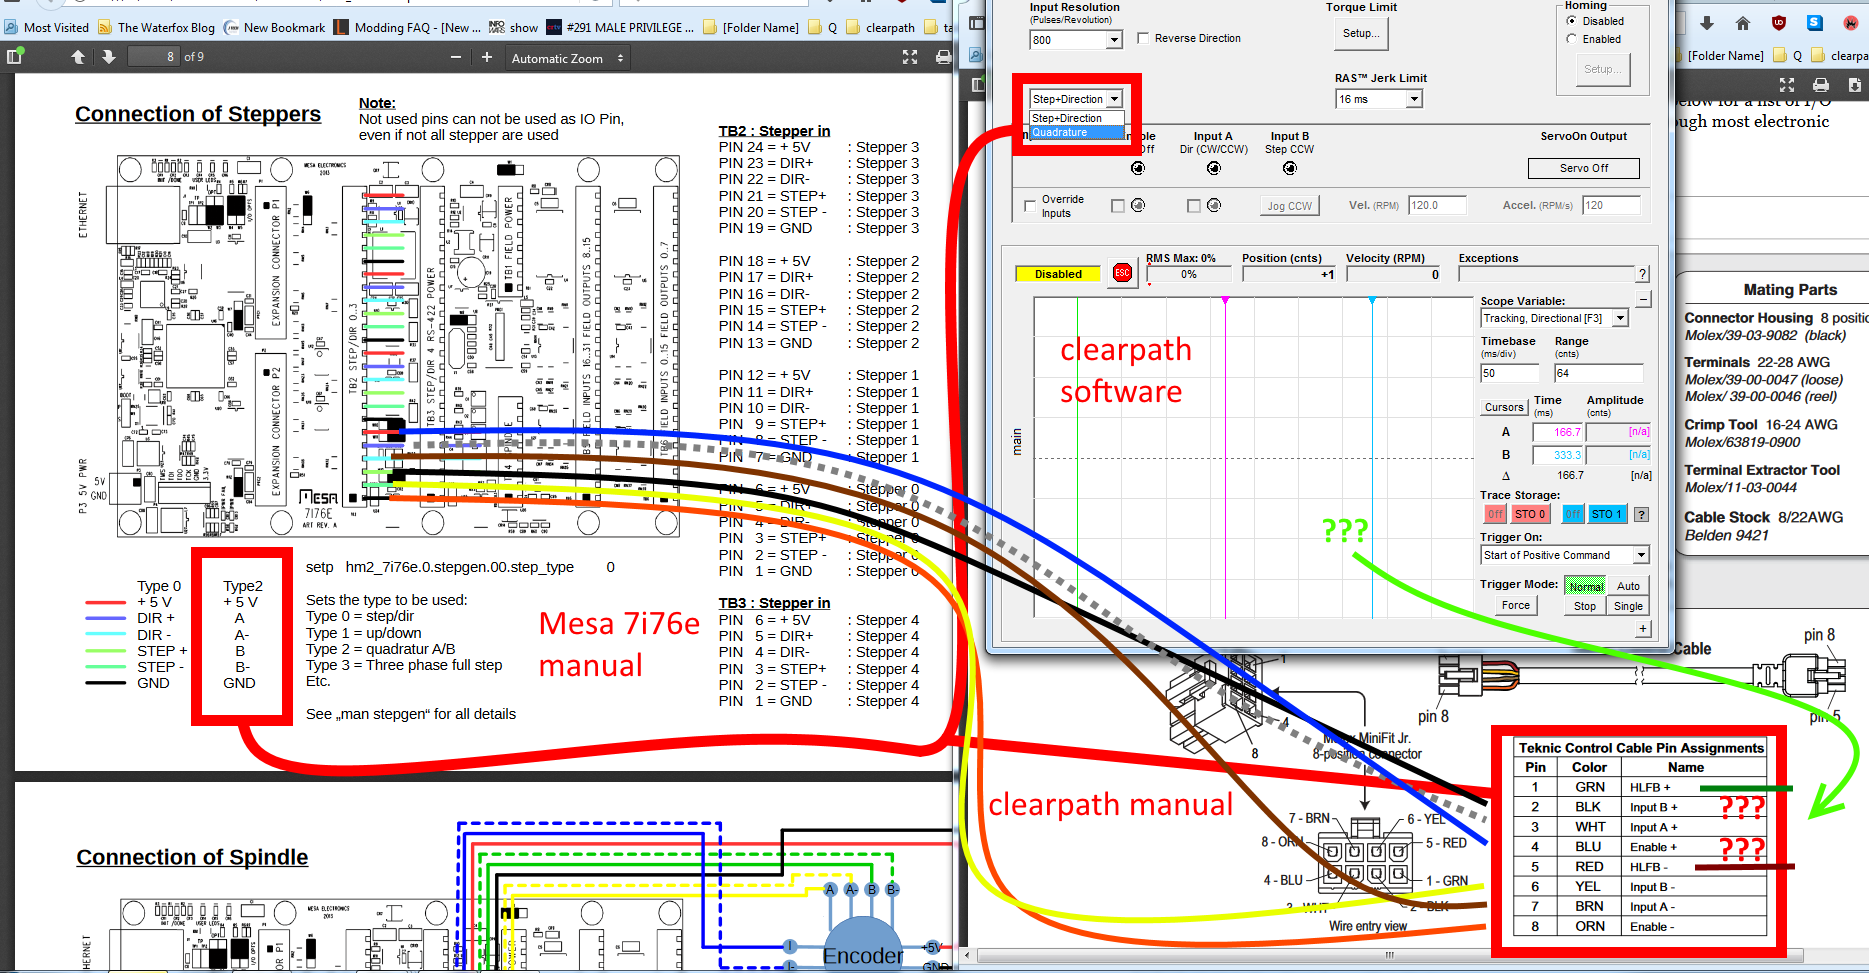Click STO 1 trace storage button
The image size is (1869, 973).
coord(1607,514)
